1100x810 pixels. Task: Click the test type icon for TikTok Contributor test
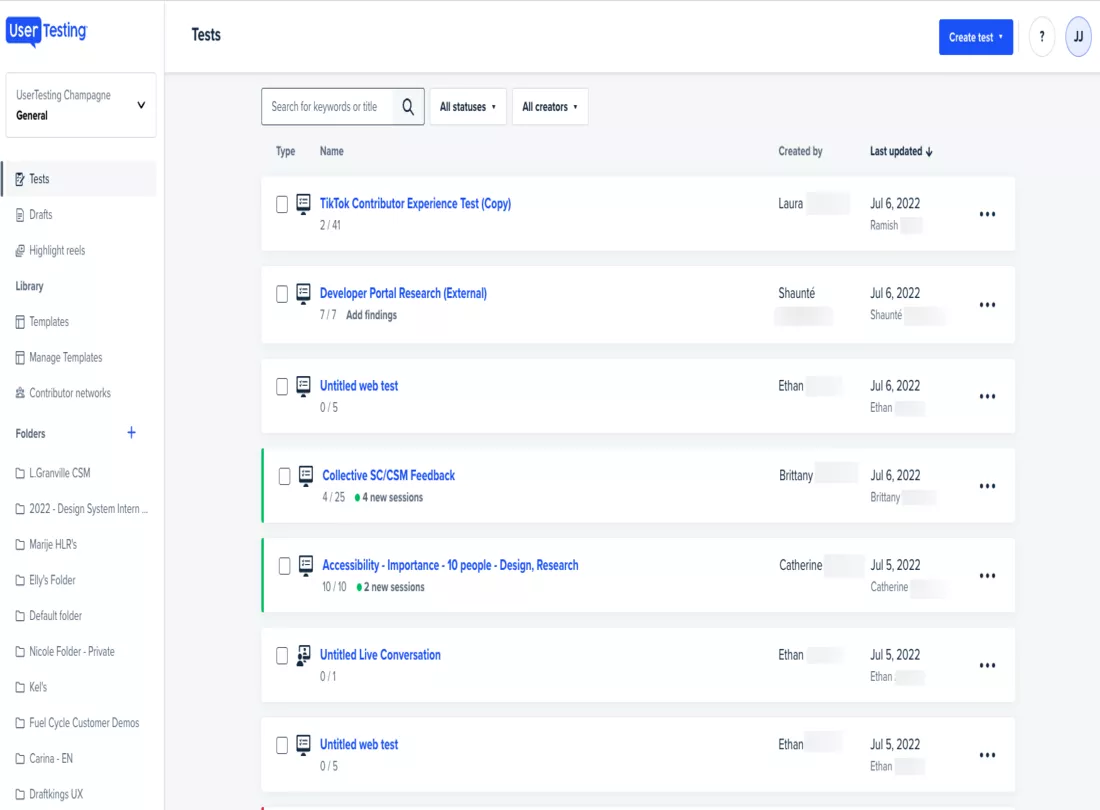[x=303, y=204]
